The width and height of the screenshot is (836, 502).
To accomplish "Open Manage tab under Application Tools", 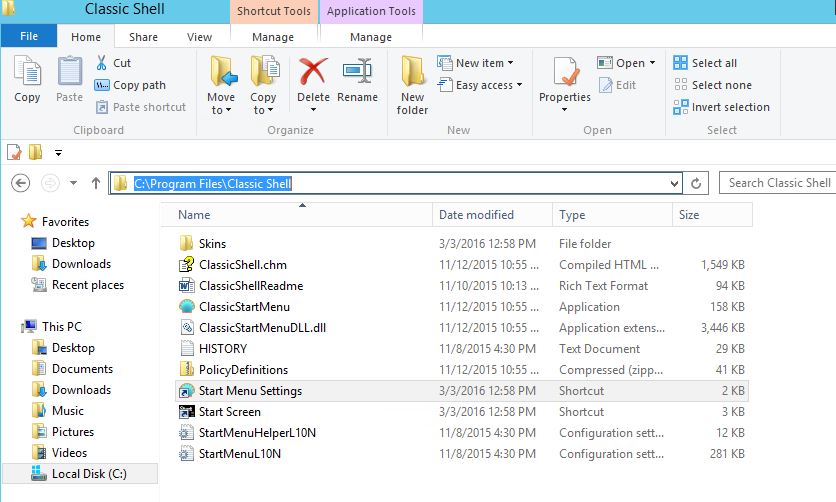I will click(x=371, y=37).
